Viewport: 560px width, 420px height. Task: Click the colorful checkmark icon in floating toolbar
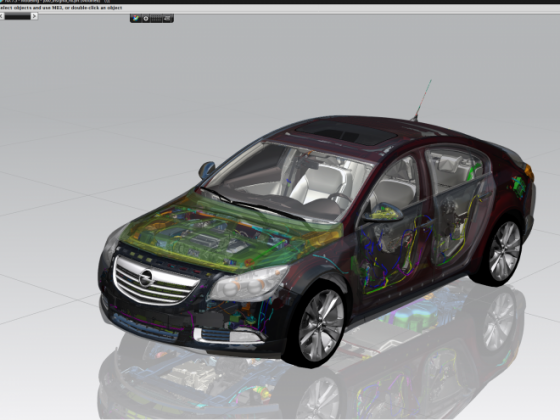(x=135, y=19)
